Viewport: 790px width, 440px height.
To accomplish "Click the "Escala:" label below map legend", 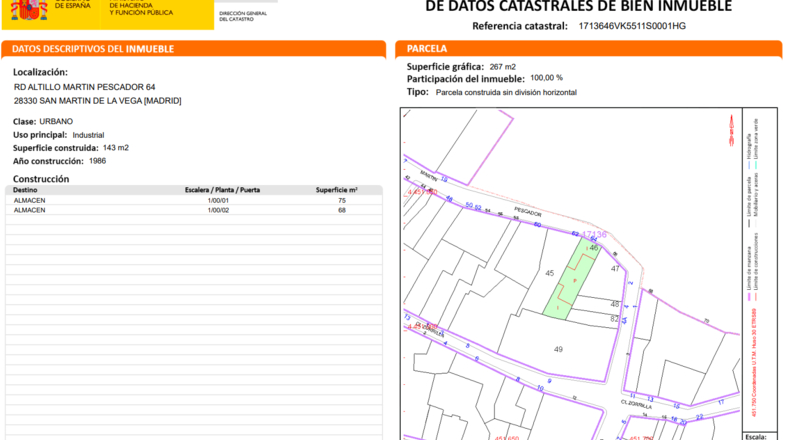I will pyautogui.click(x=756, y=436).
